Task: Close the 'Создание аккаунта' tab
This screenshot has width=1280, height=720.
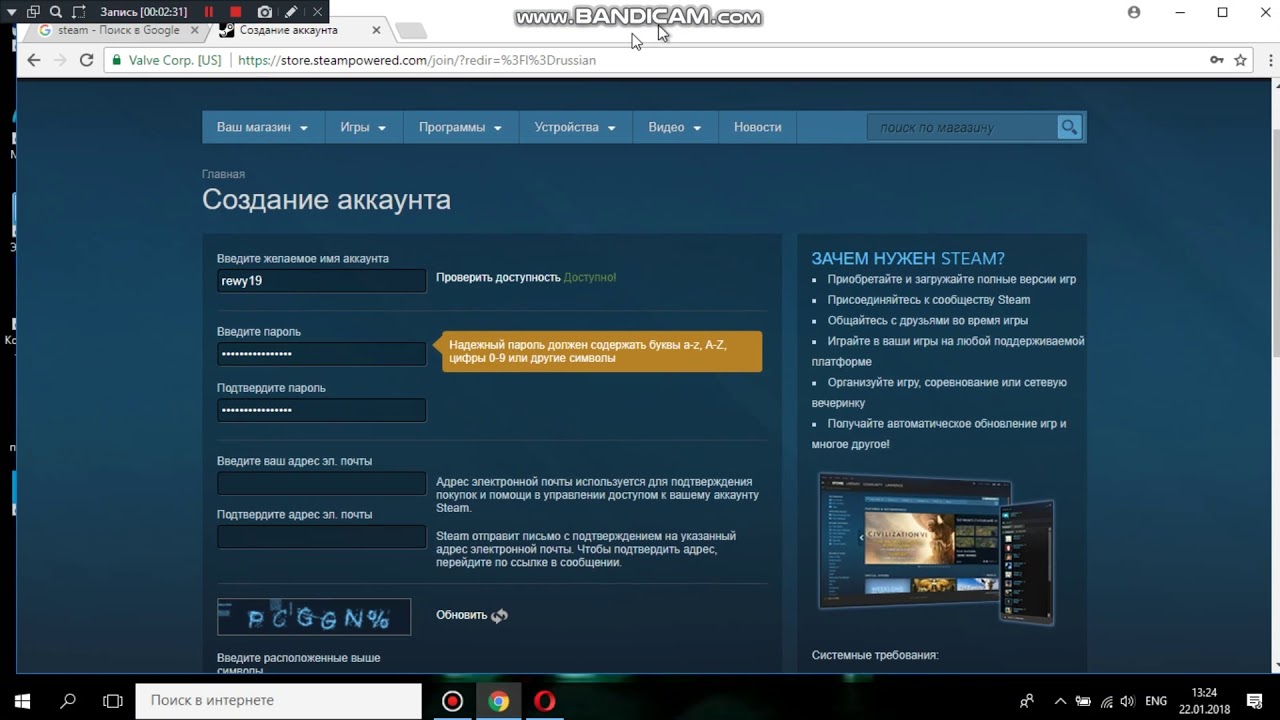Action: point(376,30)
